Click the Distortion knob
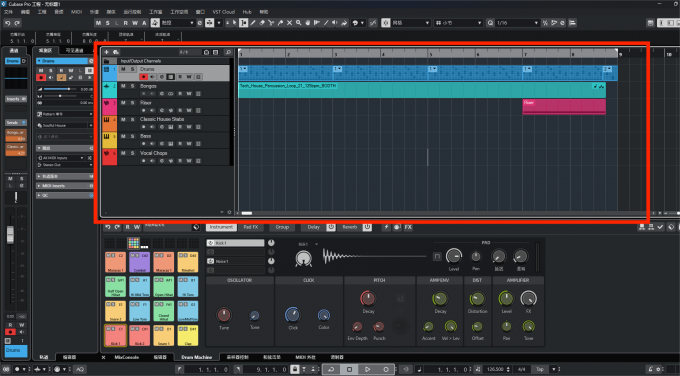Screen dimensions: 680x376 point(477,299)
